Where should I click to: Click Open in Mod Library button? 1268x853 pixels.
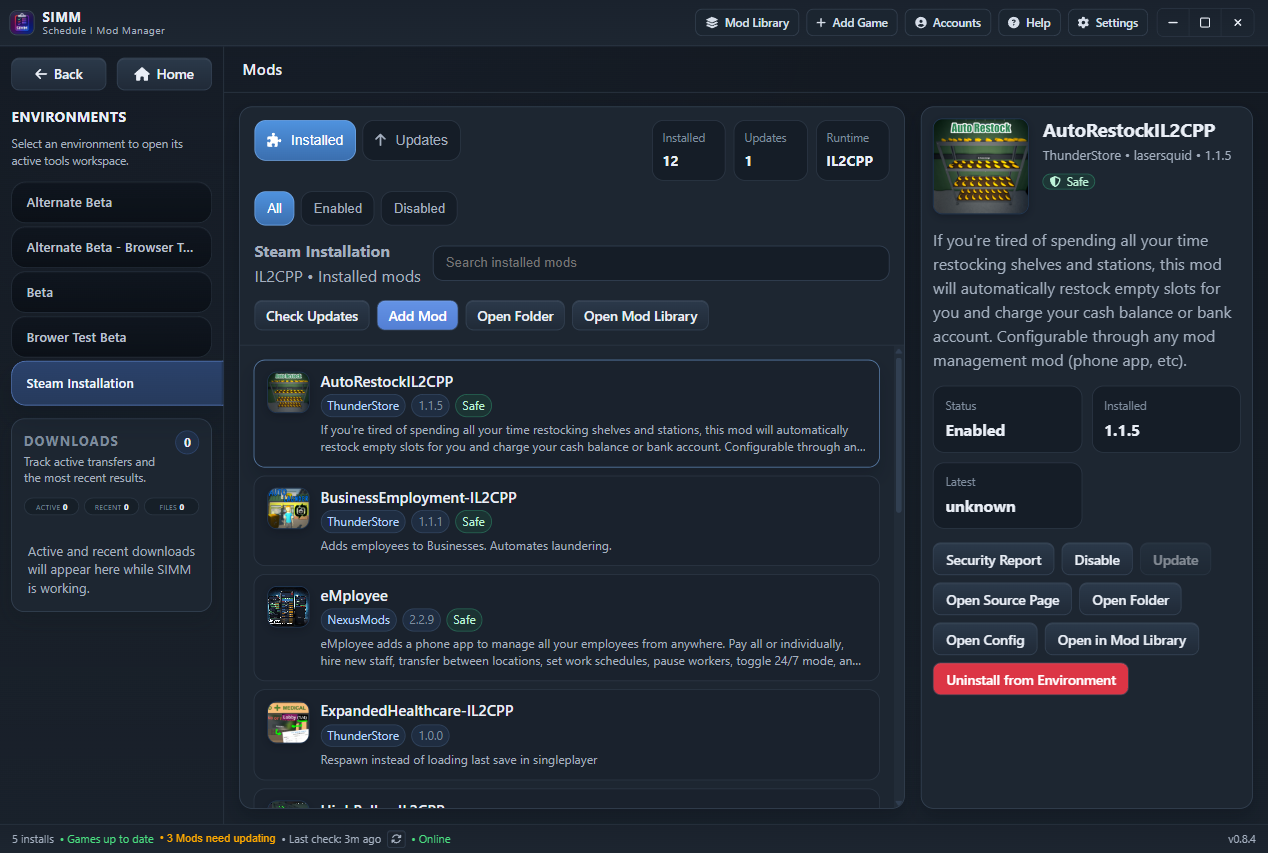tap(1122, 640)
